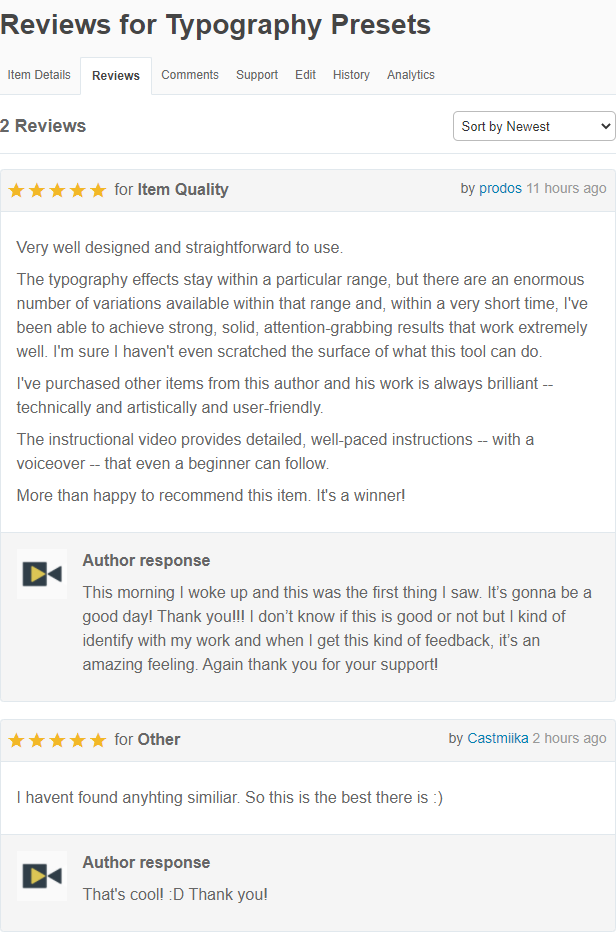This screenshot has height=934, width=616.
Task: Select the Edit tab
Action: [x=305, y=75]
